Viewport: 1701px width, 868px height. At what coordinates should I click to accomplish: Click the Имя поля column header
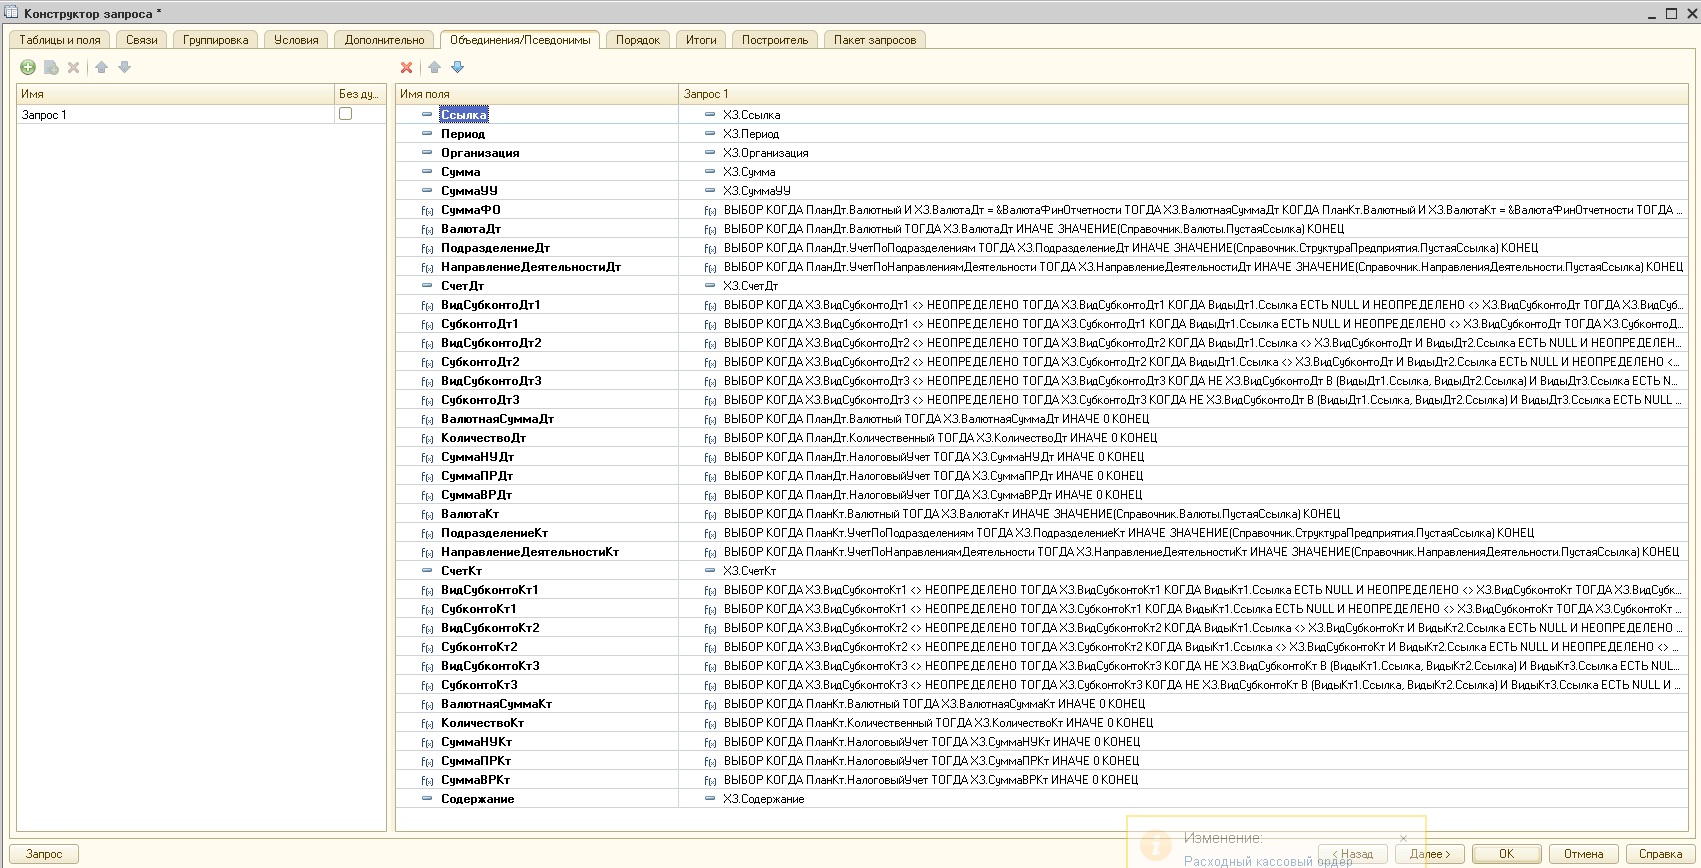click(x=537, y=94)
